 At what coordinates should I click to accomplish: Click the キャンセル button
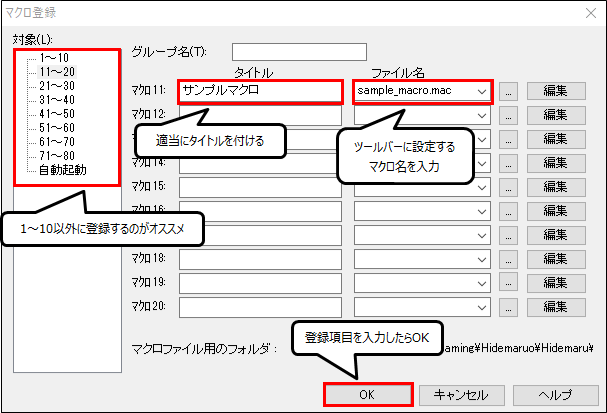coord(461,395)
